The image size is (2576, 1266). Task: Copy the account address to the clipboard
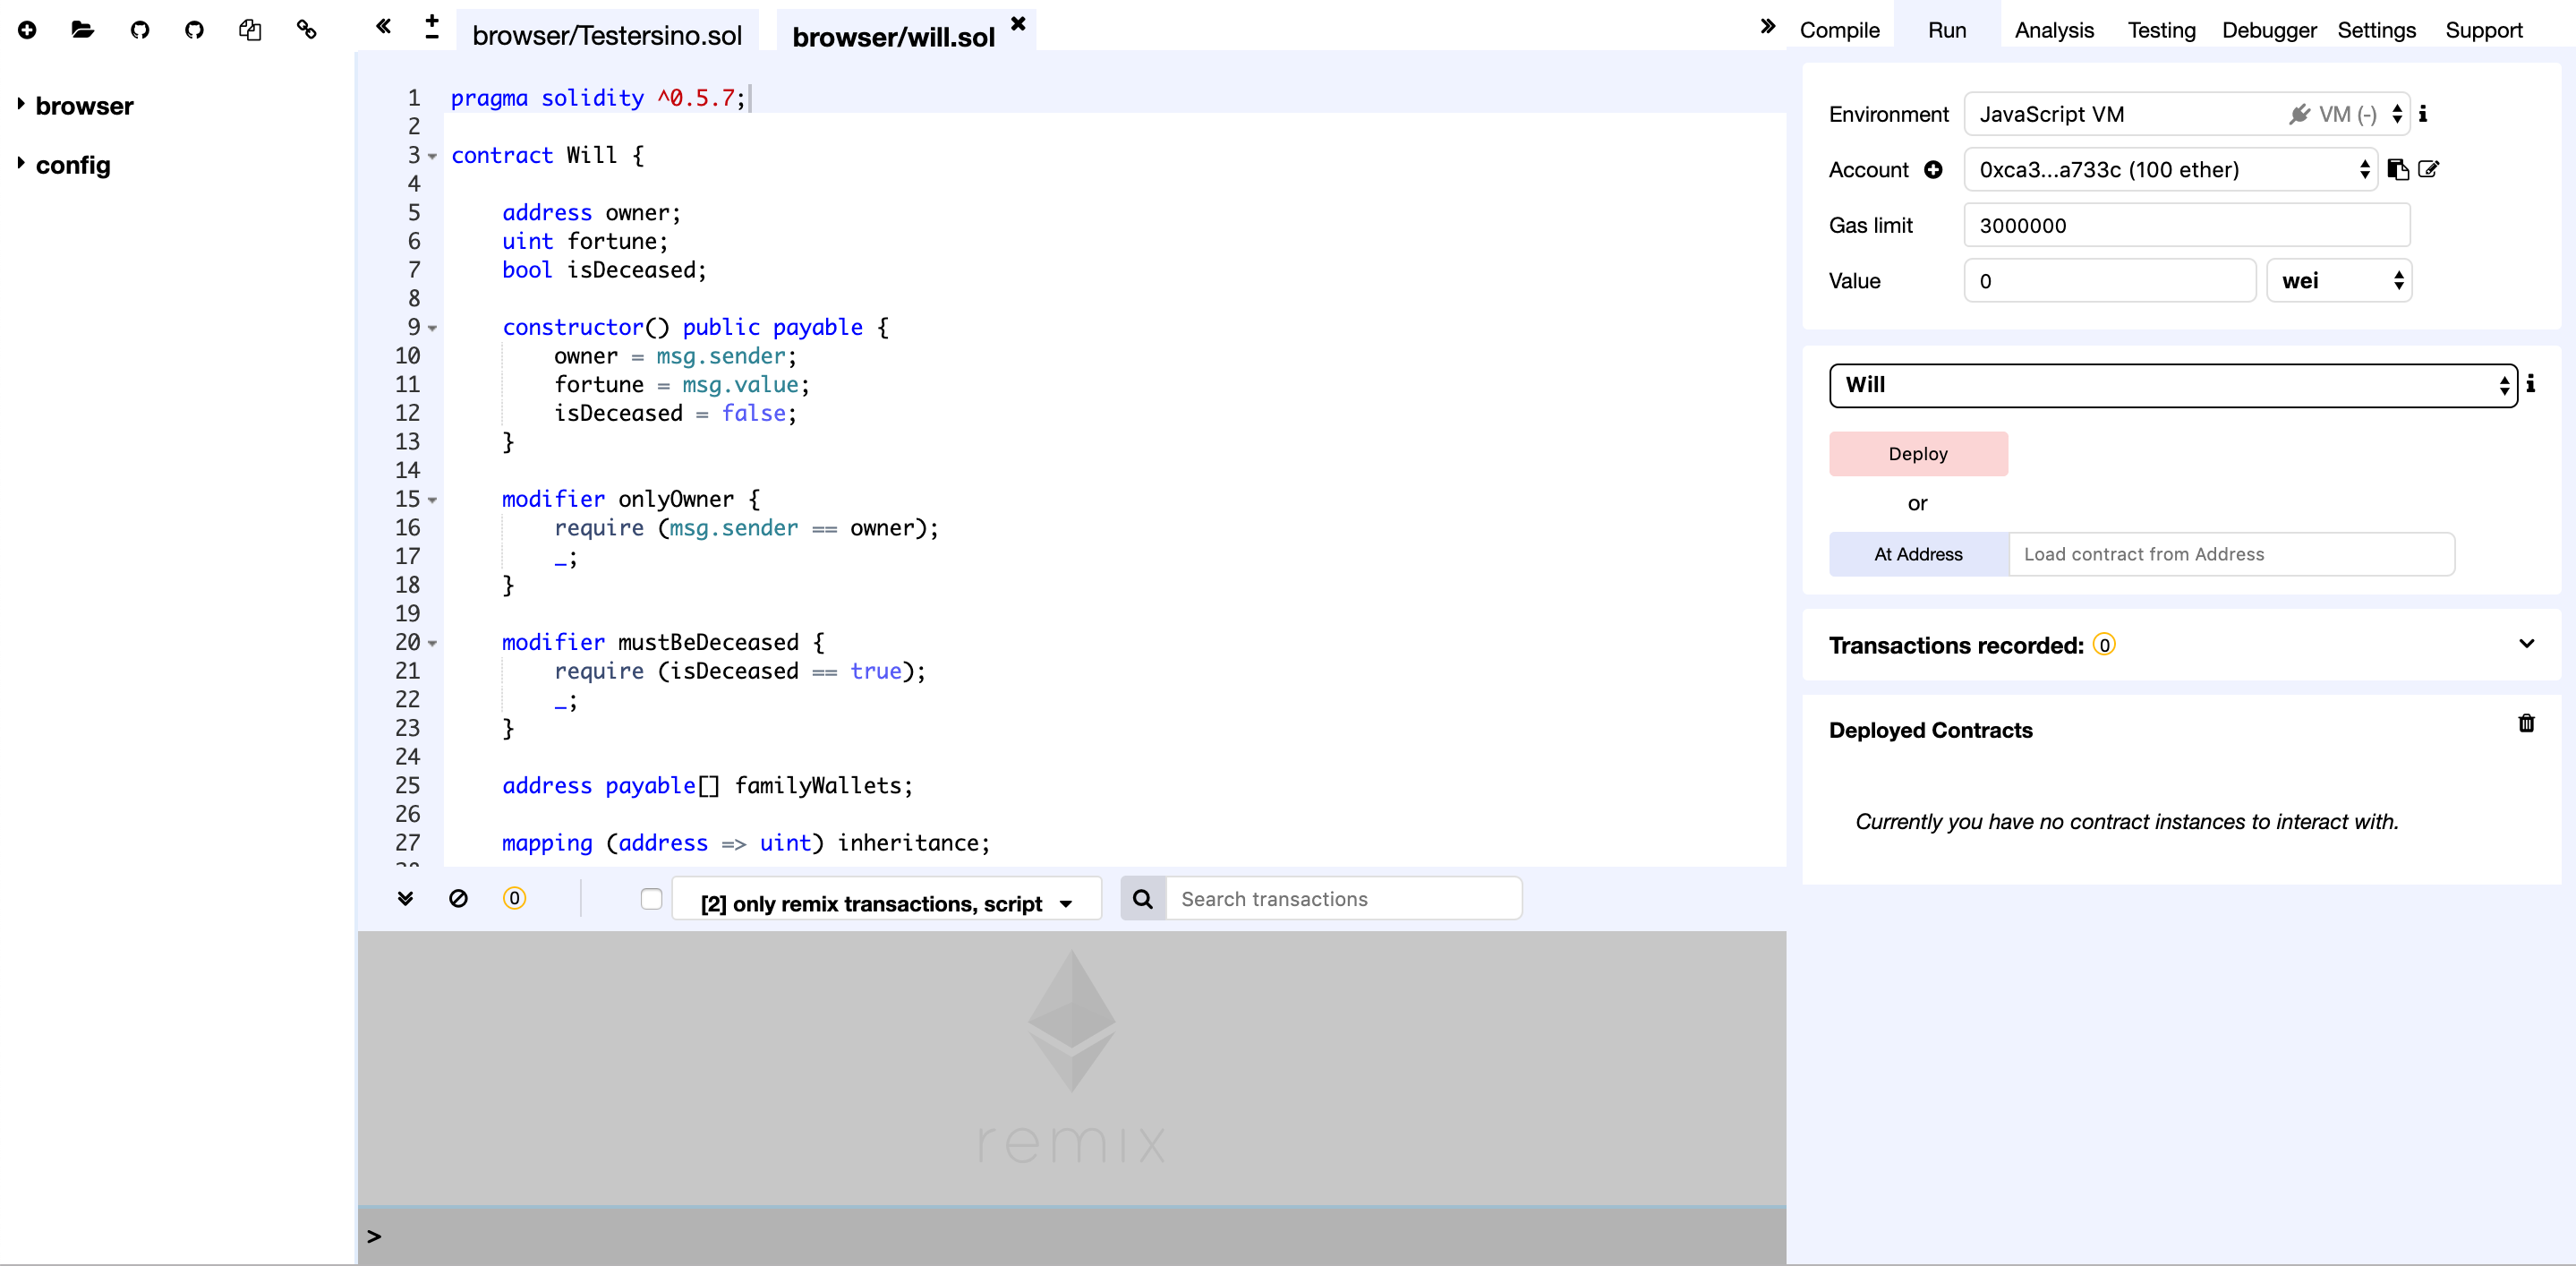(x=2397, y=170)
